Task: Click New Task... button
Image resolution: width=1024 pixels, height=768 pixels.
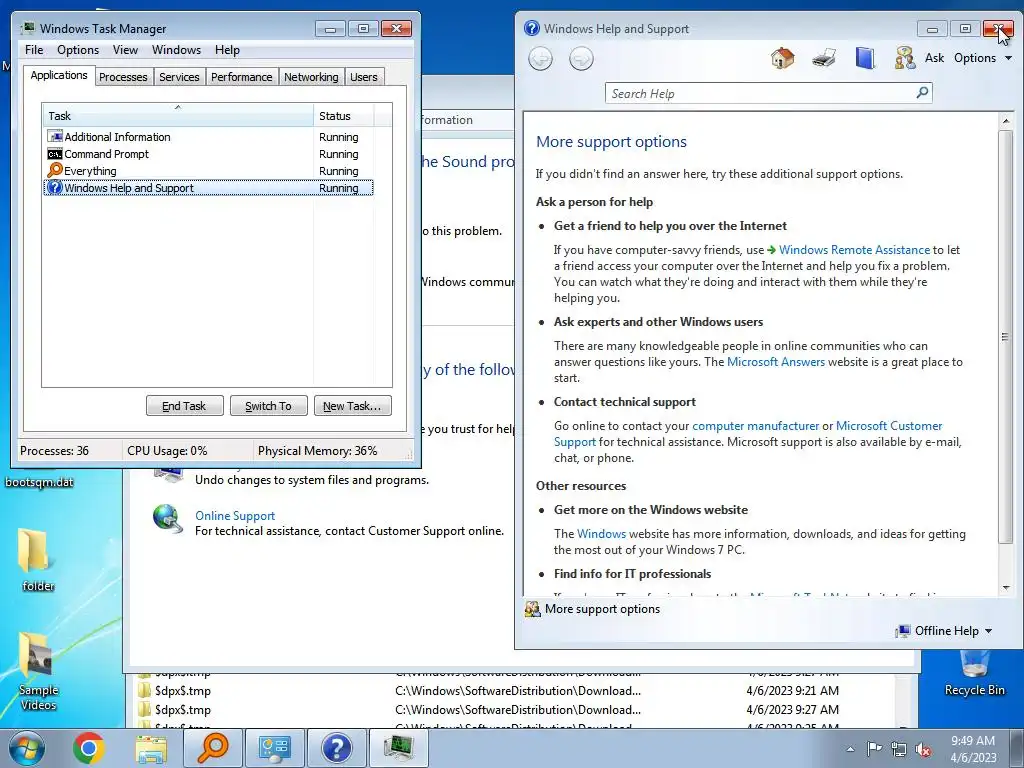Action: [x=353, y=406]
